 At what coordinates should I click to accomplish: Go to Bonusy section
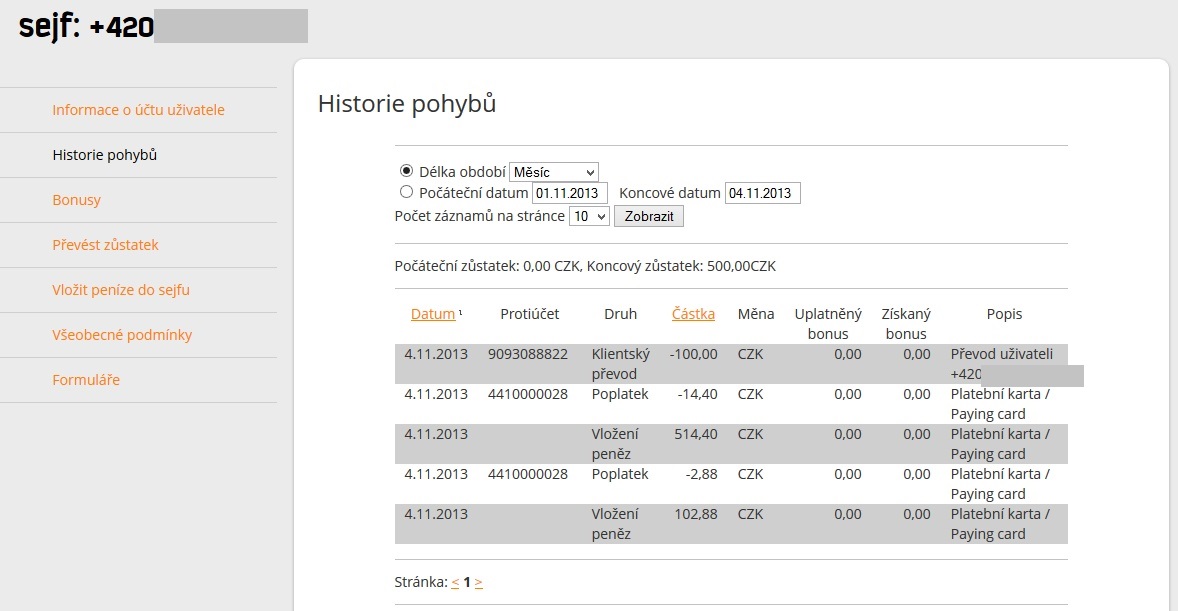[x=77, y=200]
